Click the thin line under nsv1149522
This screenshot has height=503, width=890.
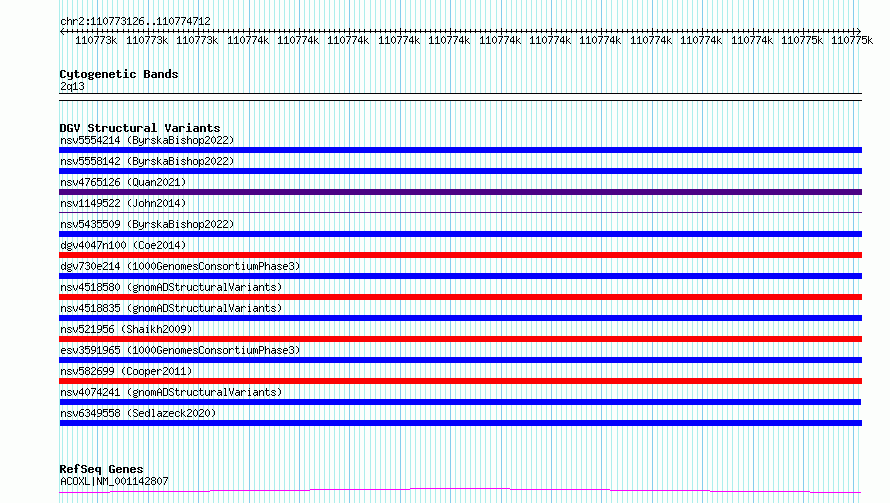[460, 213]
